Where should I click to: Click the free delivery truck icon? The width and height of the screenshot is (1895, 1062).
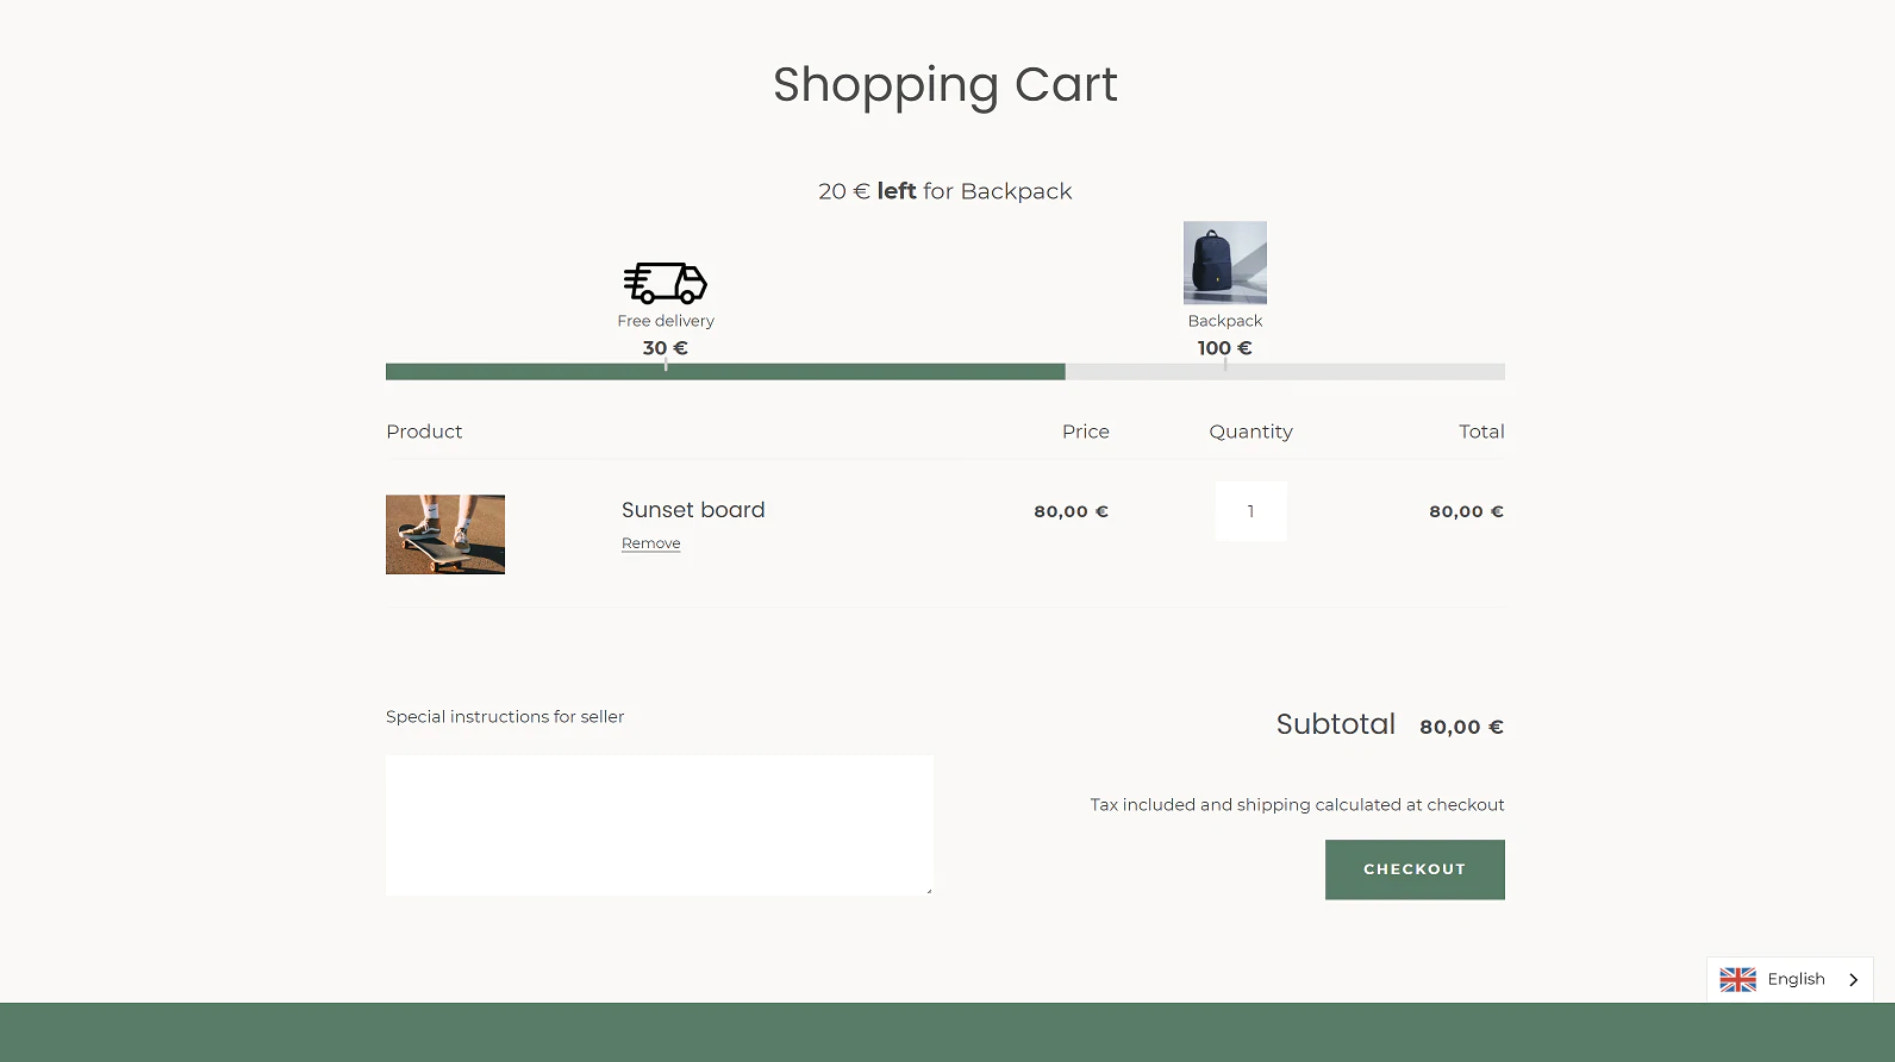[665, 283]
